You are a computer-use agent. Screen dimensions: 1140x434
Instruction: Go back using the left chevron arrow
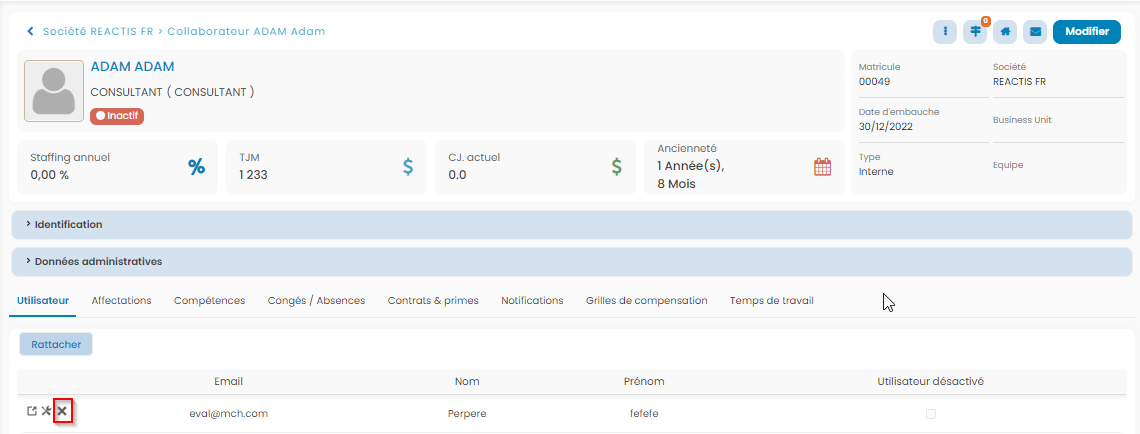click(x=31, y=32)
